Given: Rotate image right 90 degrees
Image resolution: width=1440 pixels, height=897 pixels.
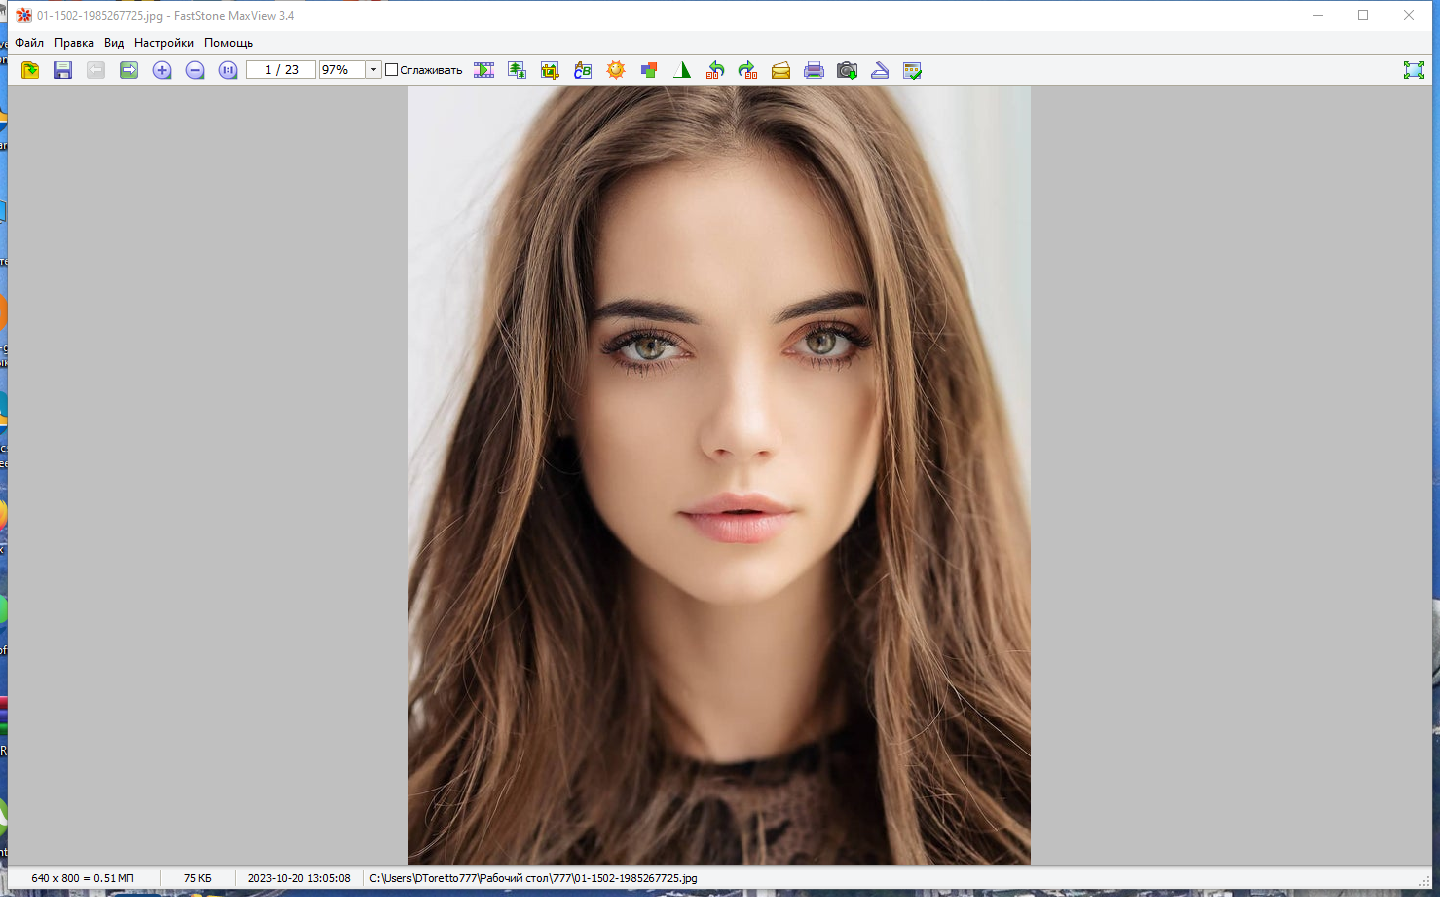Looking at the screenshot, I should tap(748, 70).
